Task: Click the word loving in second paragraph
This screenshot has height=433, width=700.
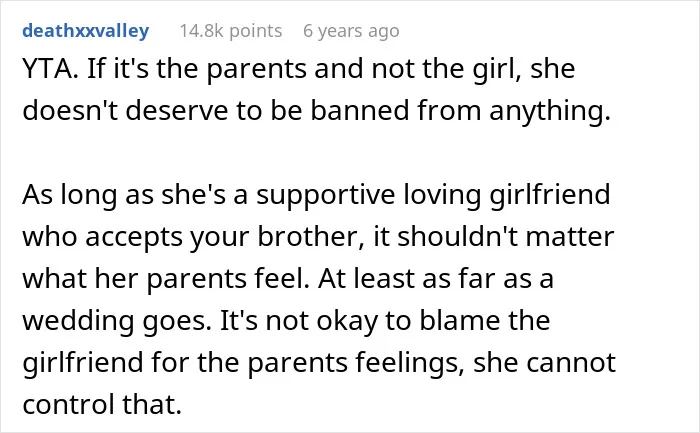Action: 442,196
